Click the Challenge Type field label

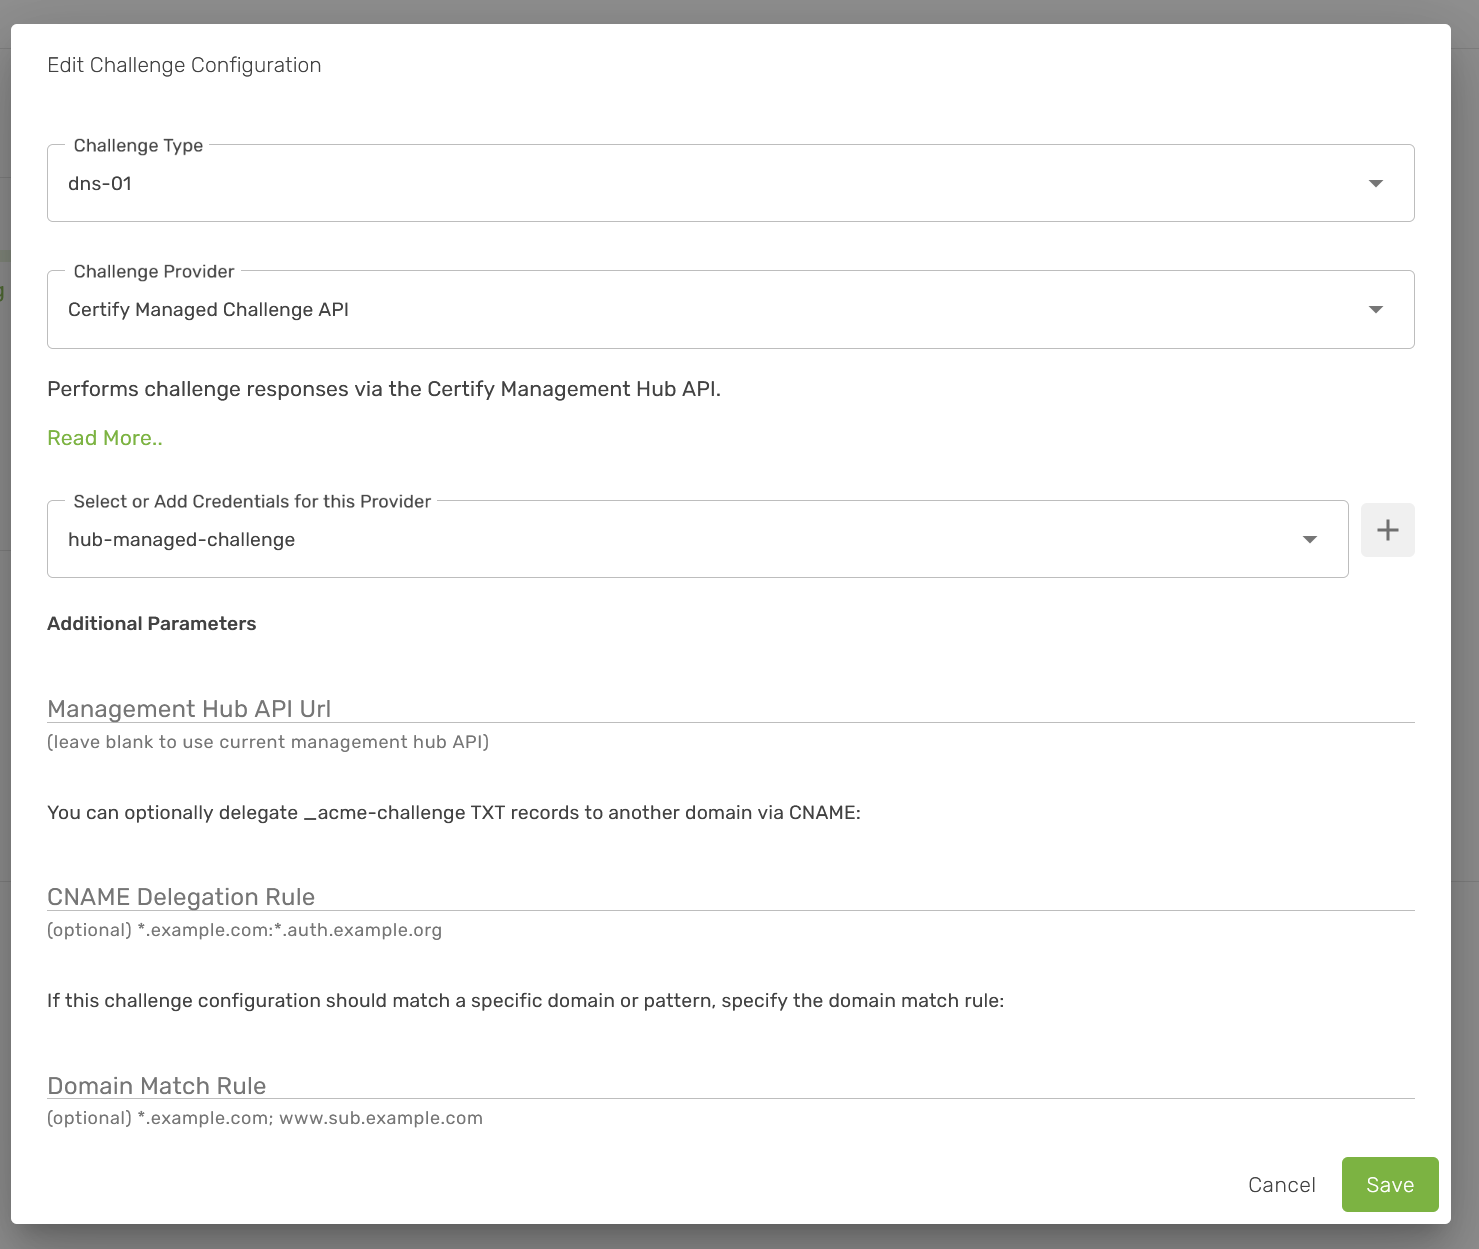(138, 146)
